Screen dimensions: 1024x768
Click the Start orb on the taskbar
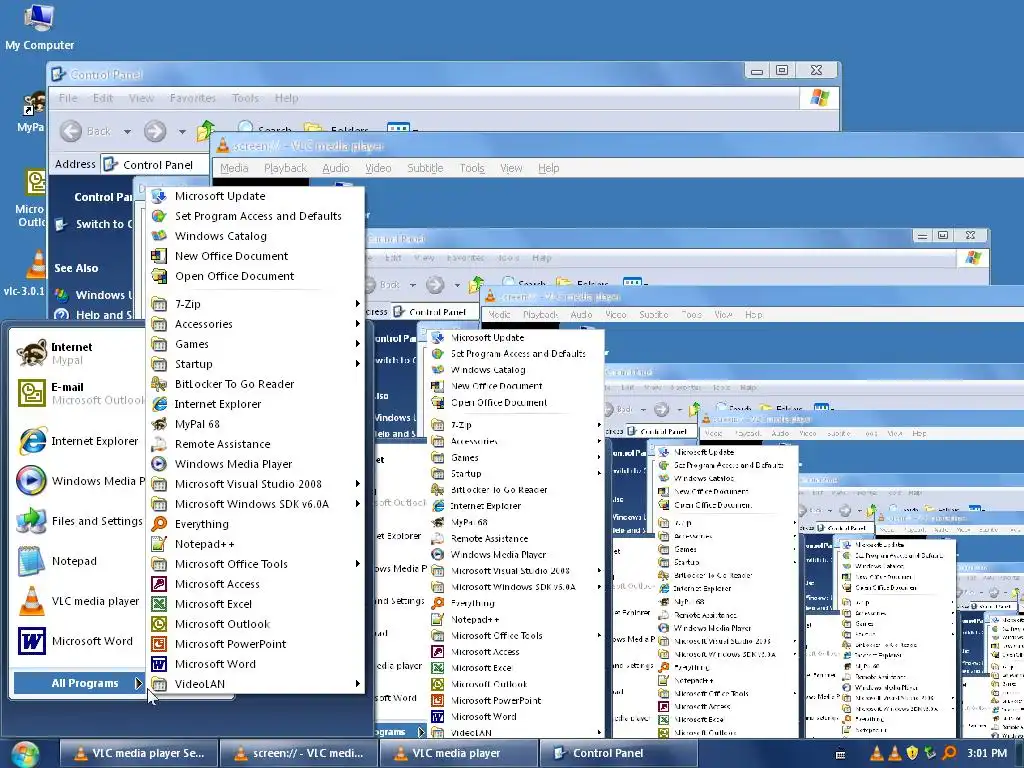(x=25, y=754)
